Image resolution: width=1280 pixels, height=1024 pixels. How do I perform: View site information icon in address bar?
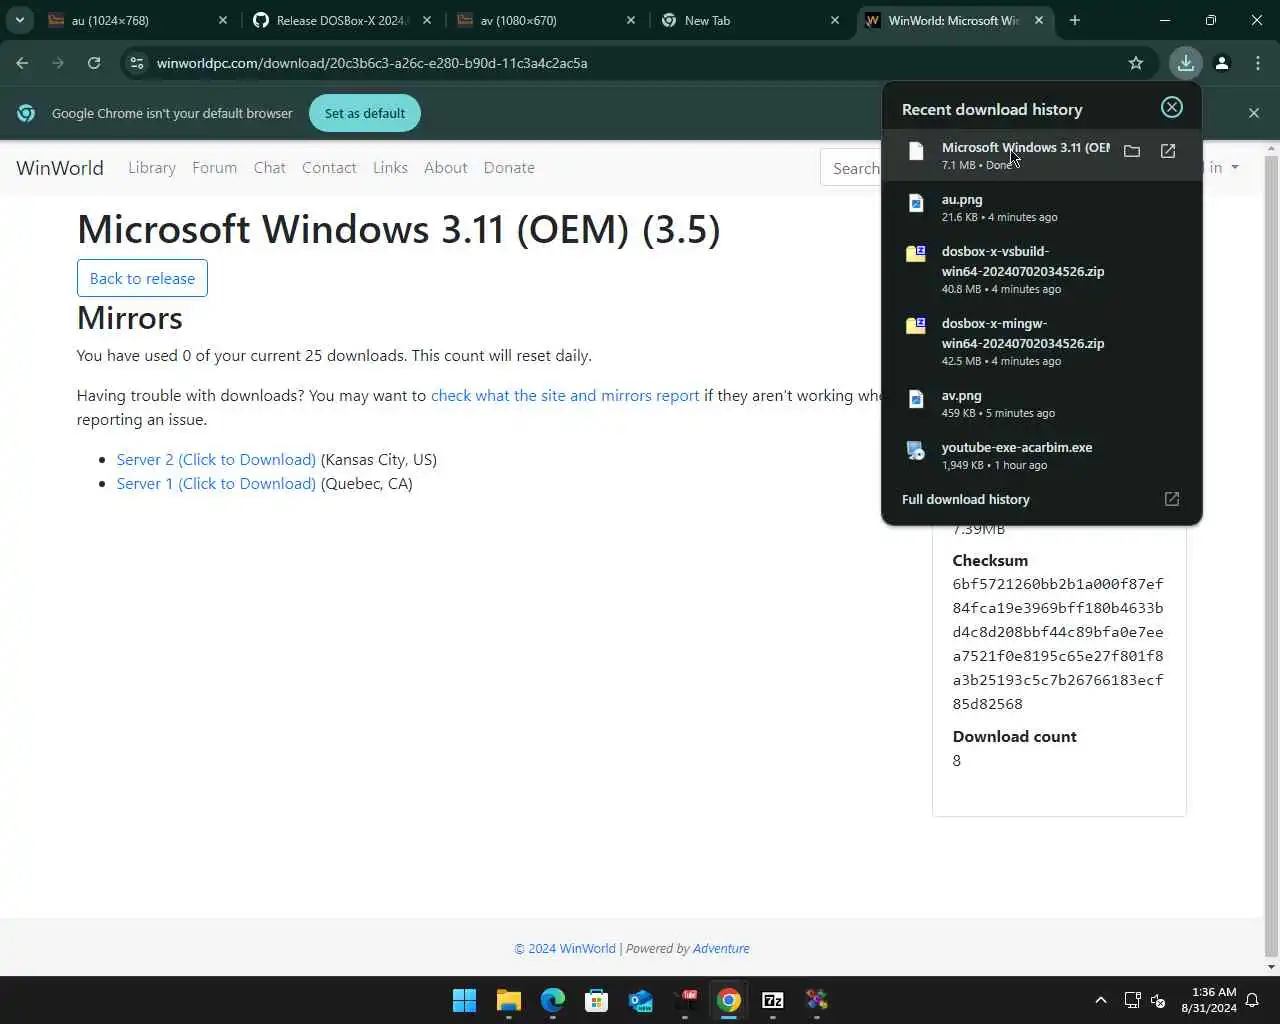click(x=138, y=63)
